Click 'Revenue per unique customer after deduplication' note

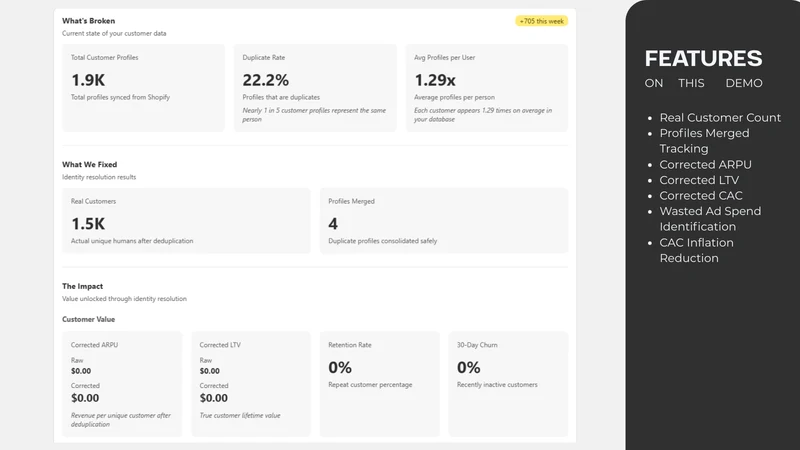(x=121, y=420)
